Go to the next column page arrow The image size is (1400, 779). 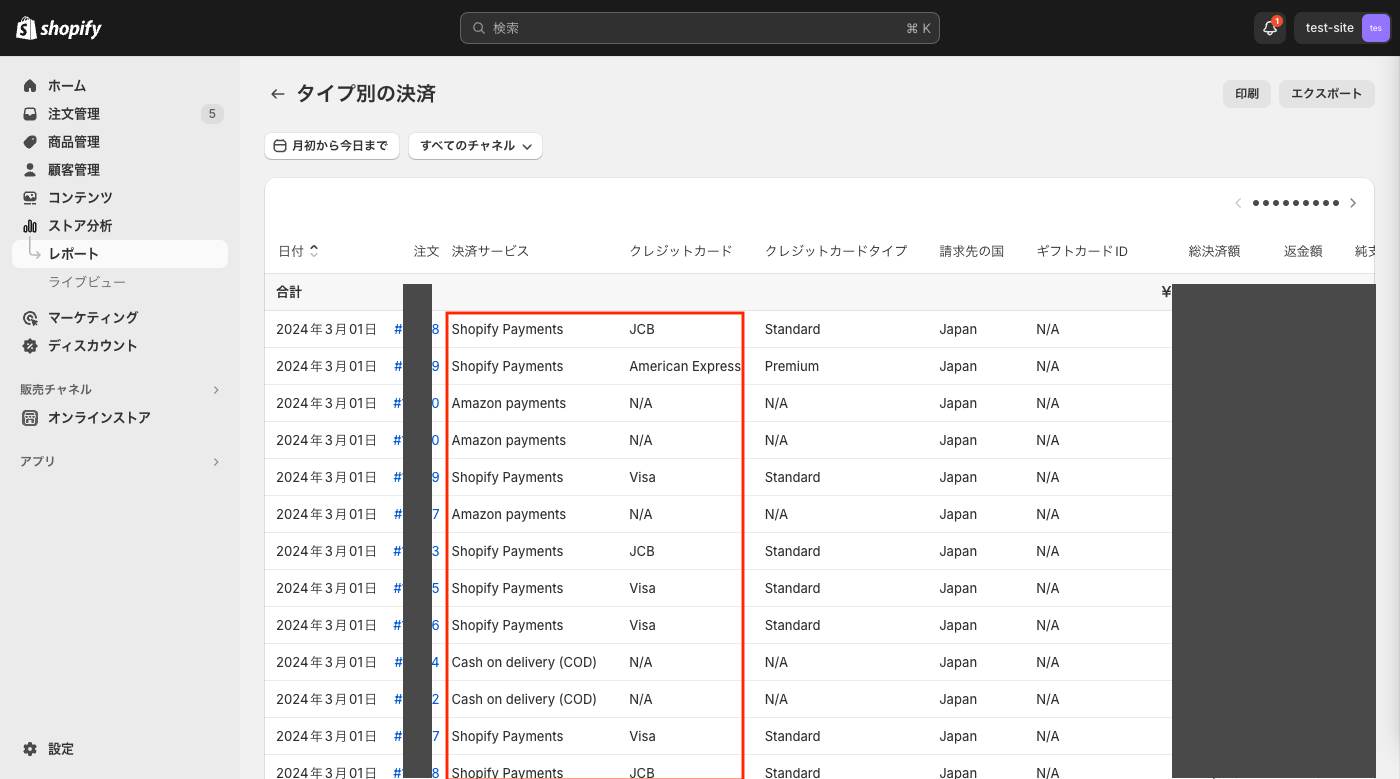pyautogui.click(x=1353, y=203)
